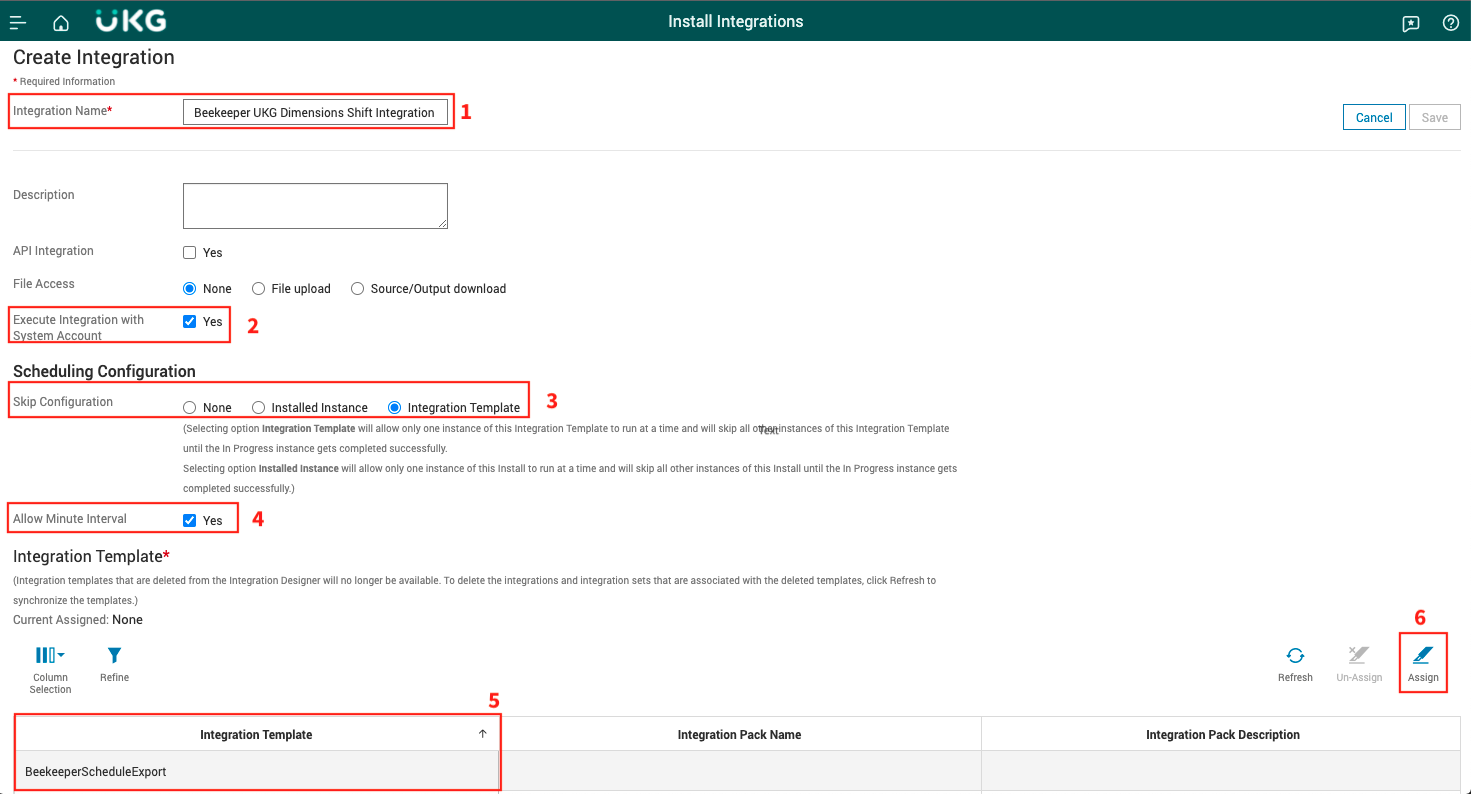Click the Save button
Viewport: 1471px width, 794px height.
[x=1435, y=117]
